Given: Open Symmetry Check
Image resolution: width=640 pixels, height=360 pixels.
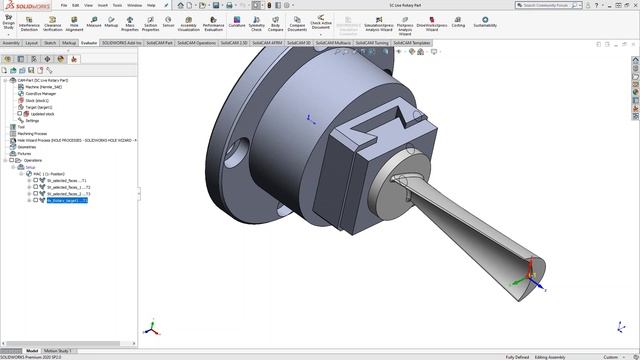Looking at the screenshot, I should (x=256, y=24).
